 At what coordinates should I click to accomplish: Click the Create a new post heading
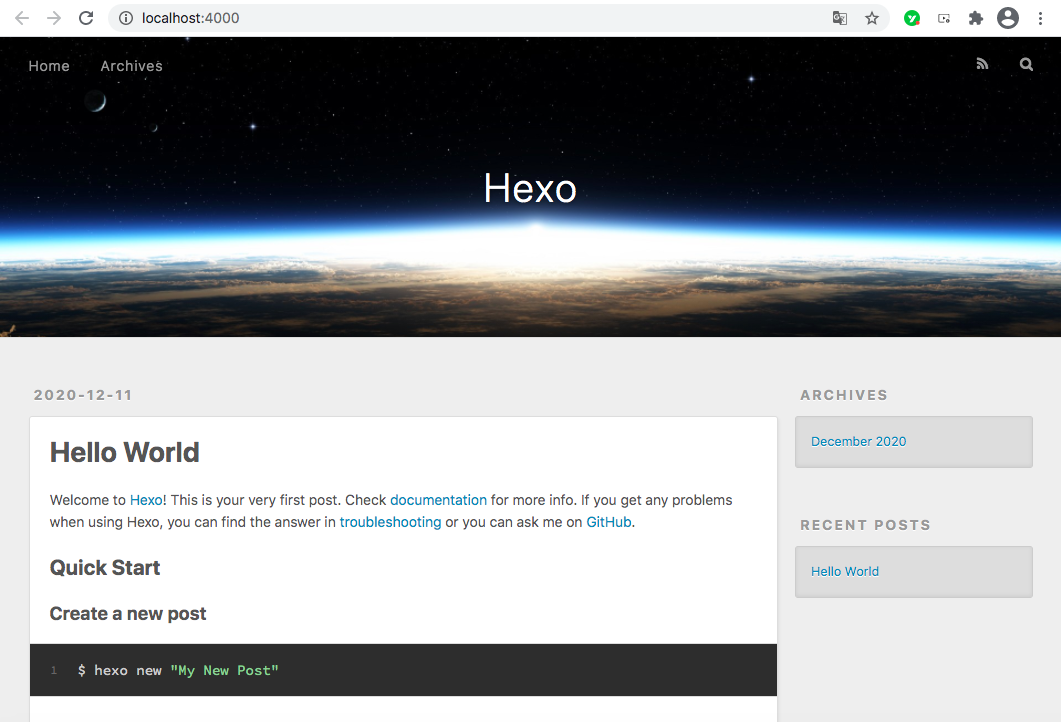(x=128, y=614)
